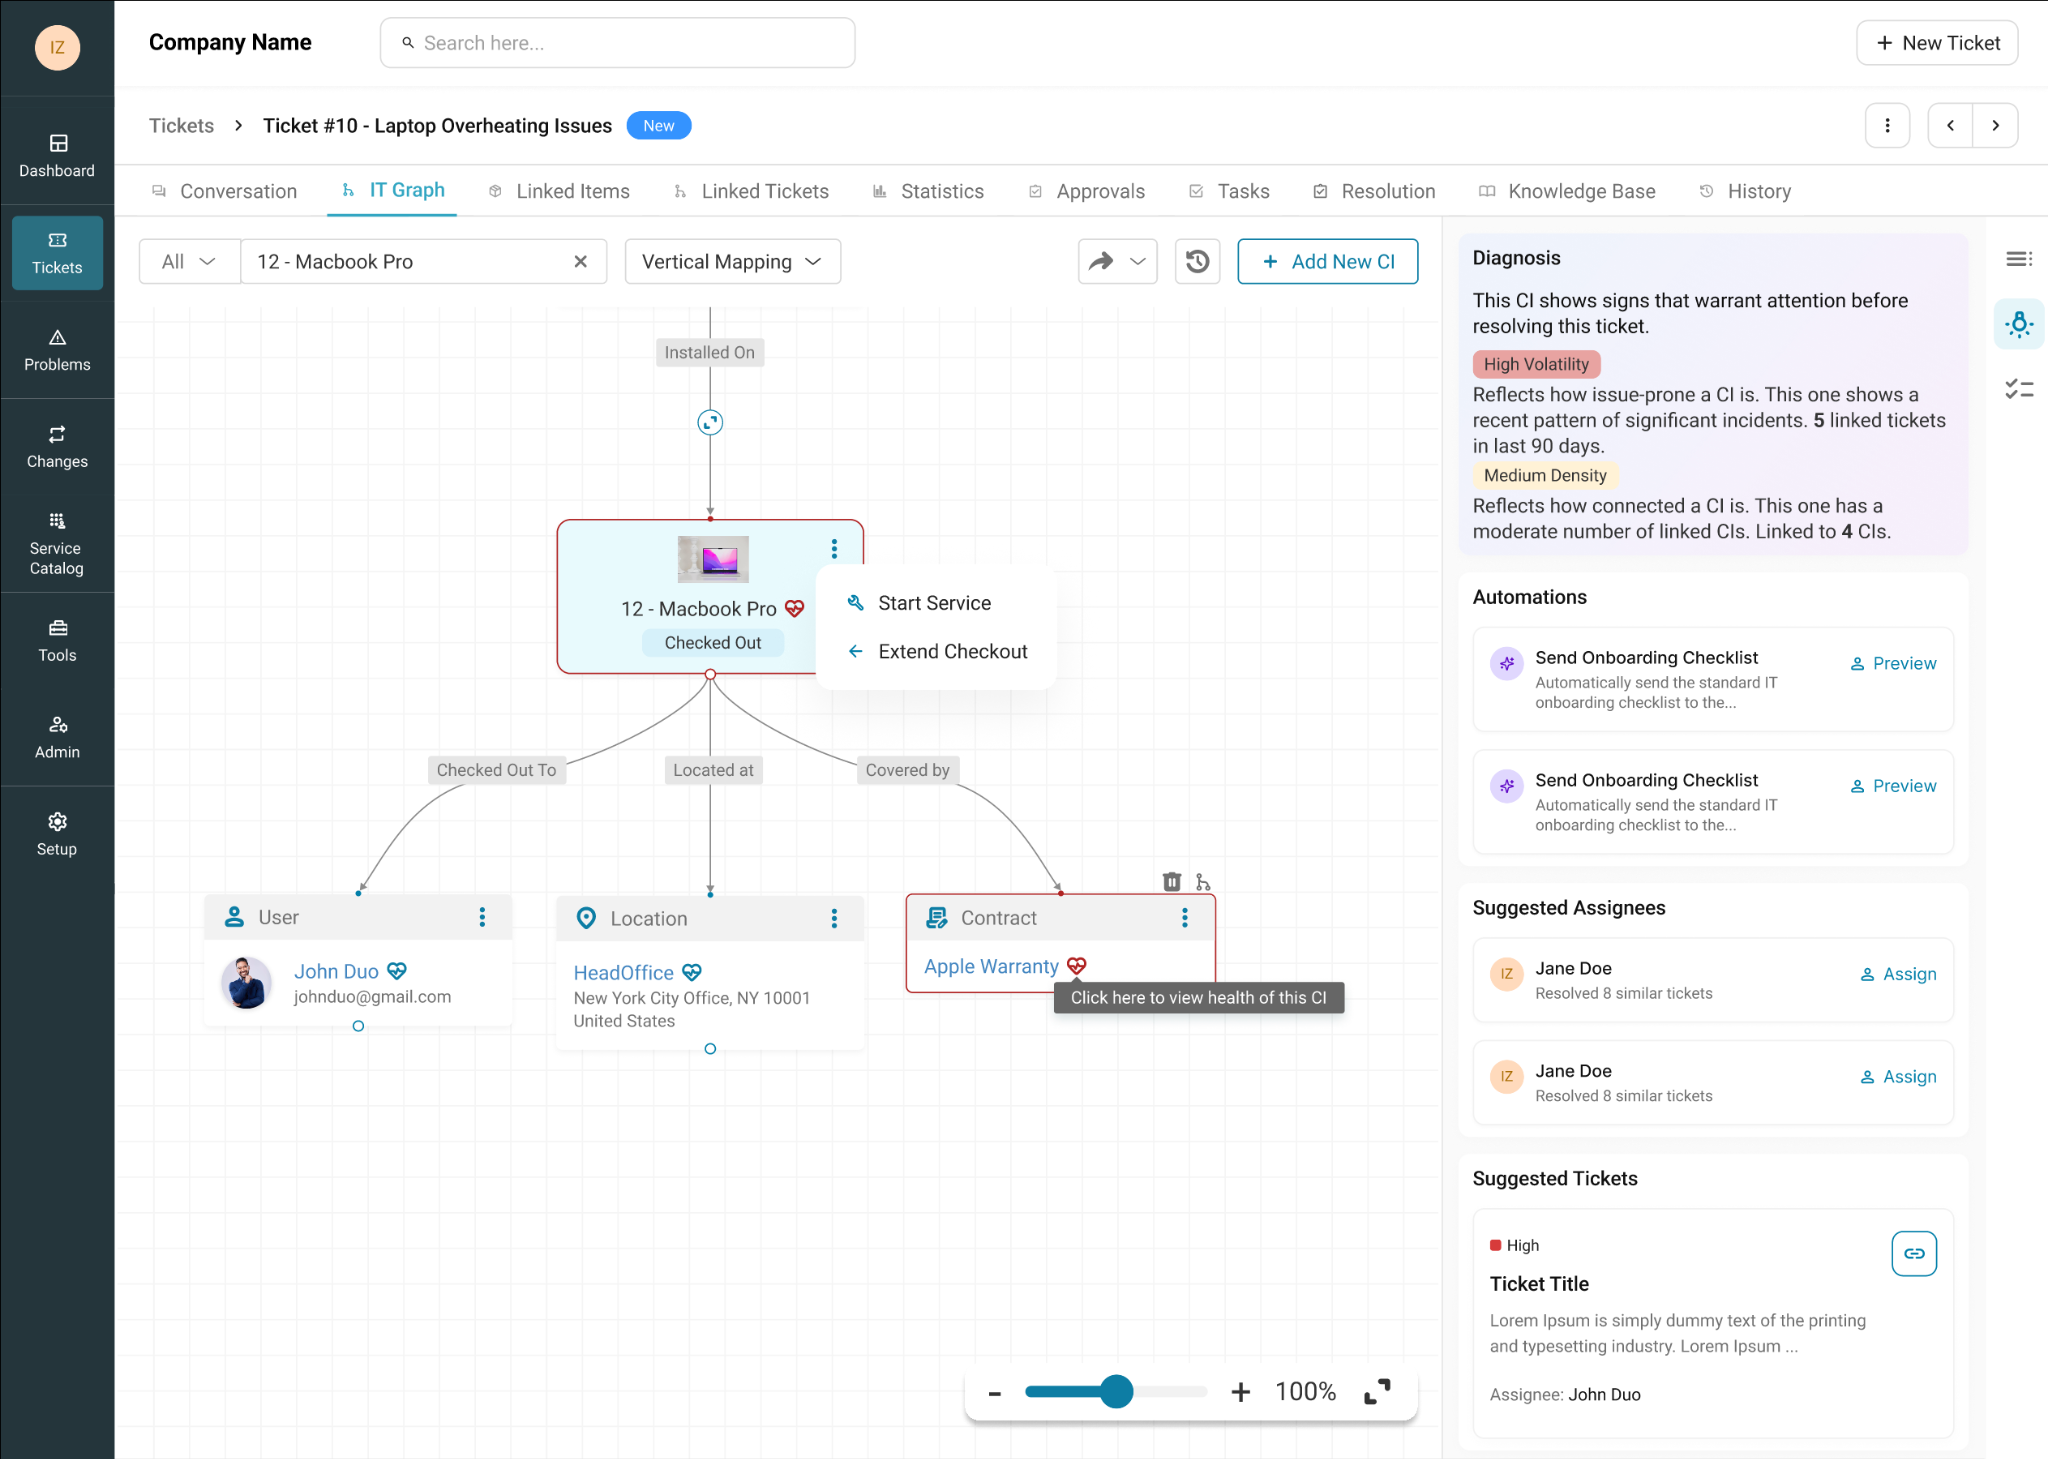Delete the Contract node with trash icon
The width and height of the screenshot is (2048, 1459).
[x=1172, y=881]
